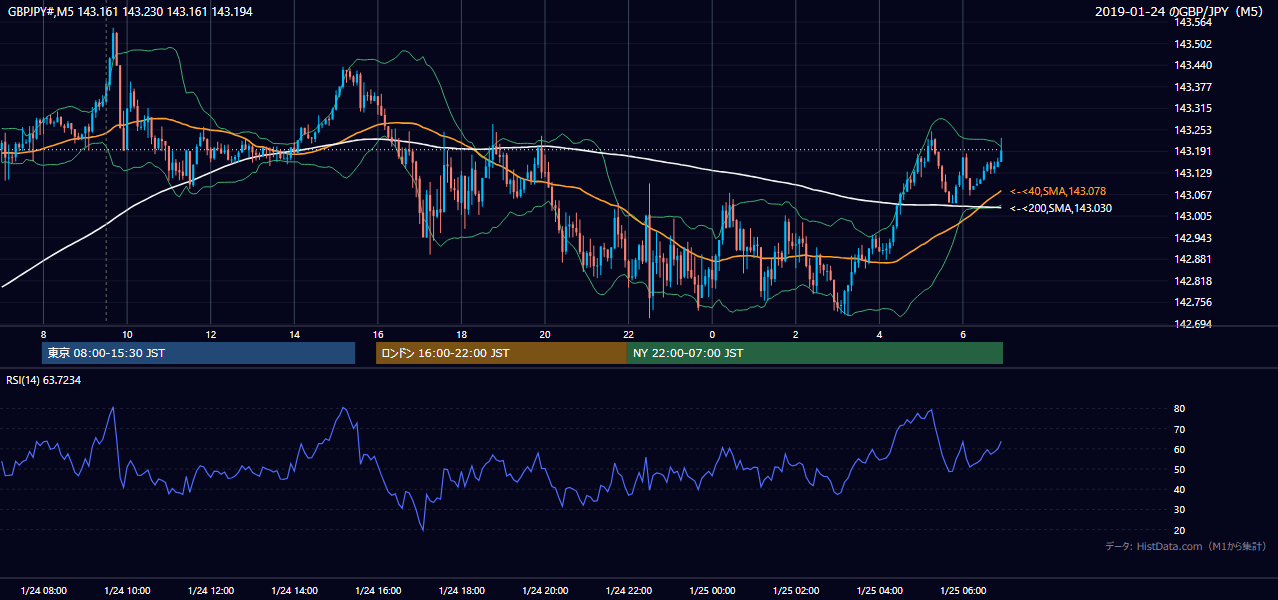Click hour tick 8 under the price chart
The image size is (1278, 600).
pos(43,334)
